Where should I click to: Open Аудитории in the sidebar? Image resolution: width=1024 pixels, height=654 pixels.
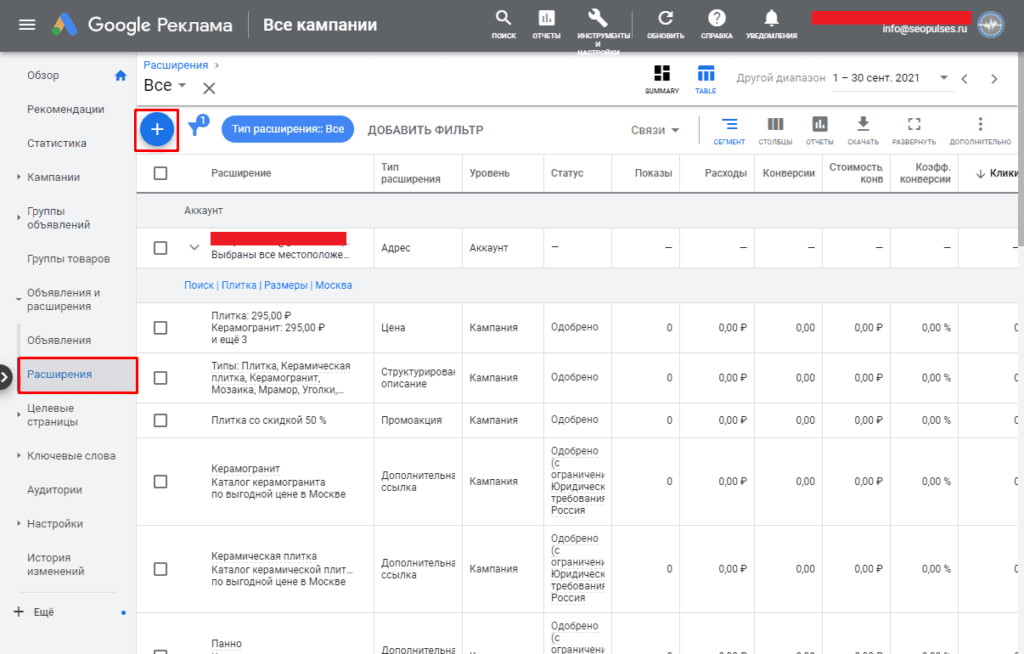coord(55,490)
